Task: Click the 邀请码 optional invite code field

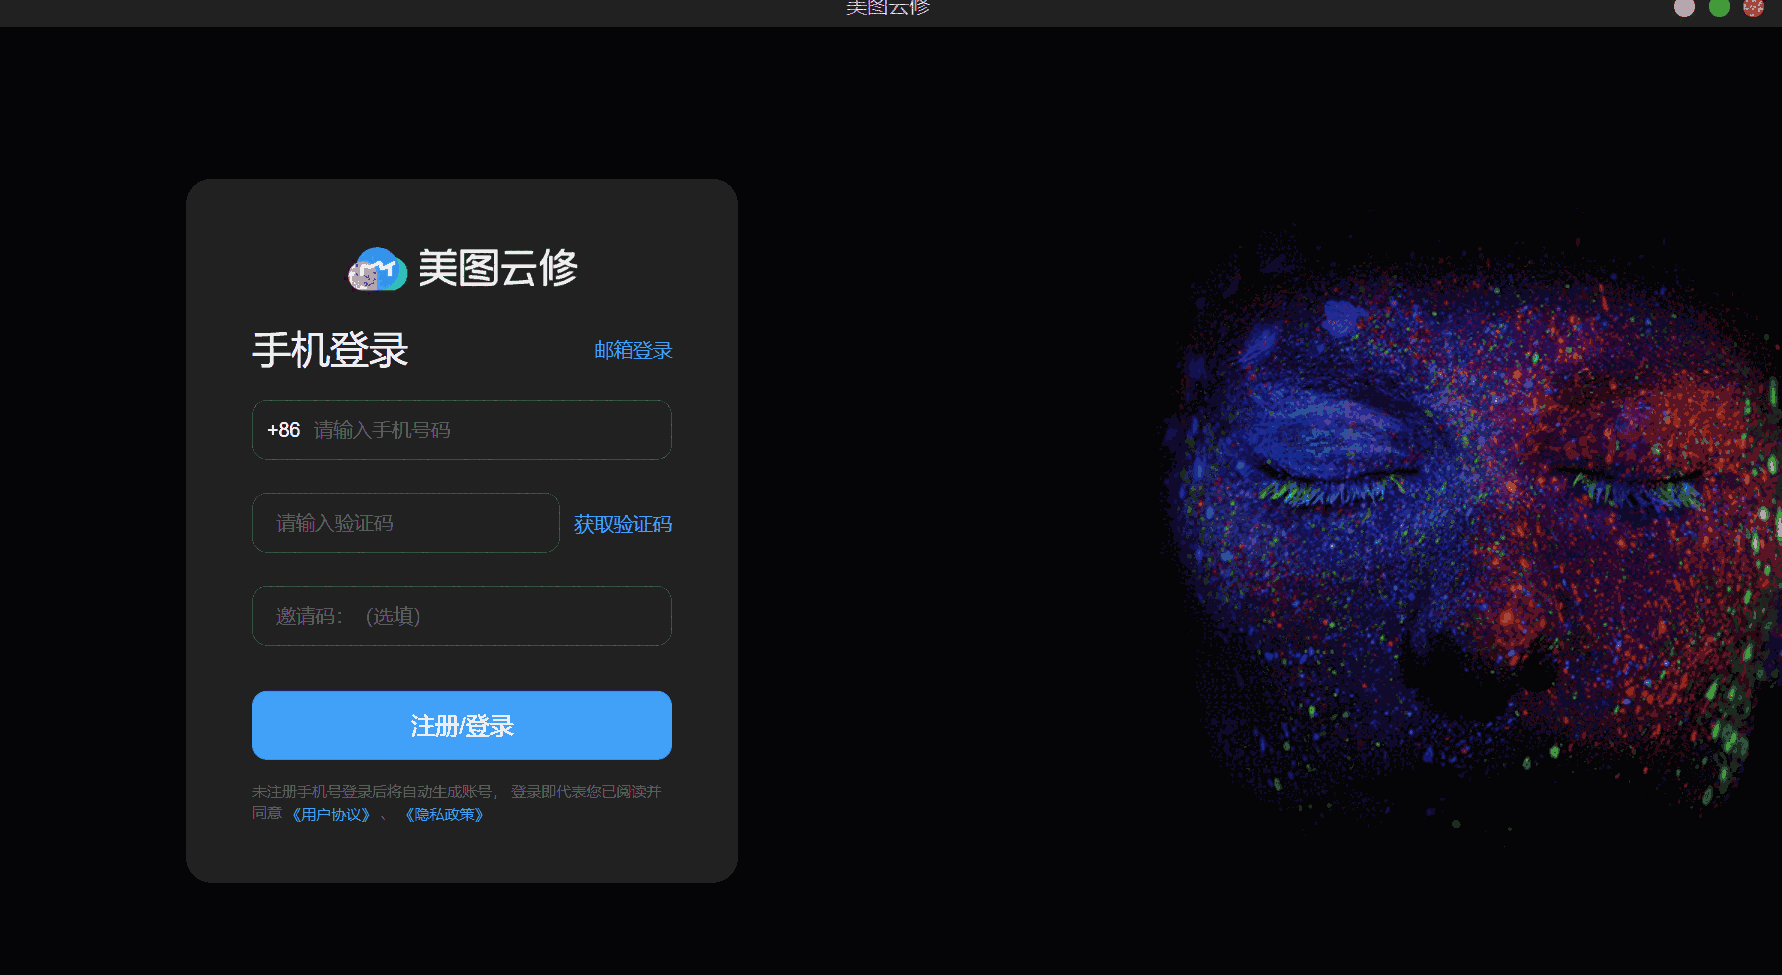Action: pos(461,616)
